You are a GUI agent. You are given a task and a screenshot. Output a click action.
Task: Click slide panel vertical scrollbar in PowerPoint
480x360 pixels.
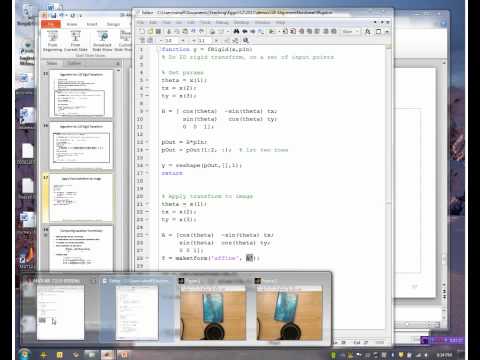[x=118, y=170]
